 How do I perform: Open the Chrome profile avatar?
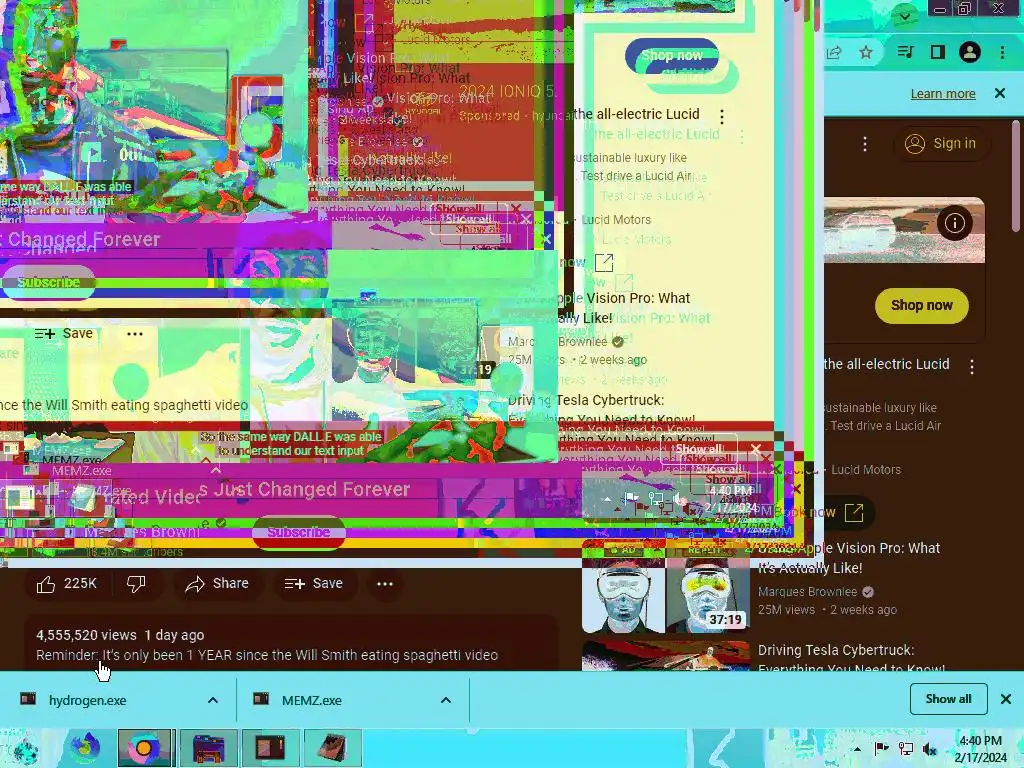coord(970,52)
